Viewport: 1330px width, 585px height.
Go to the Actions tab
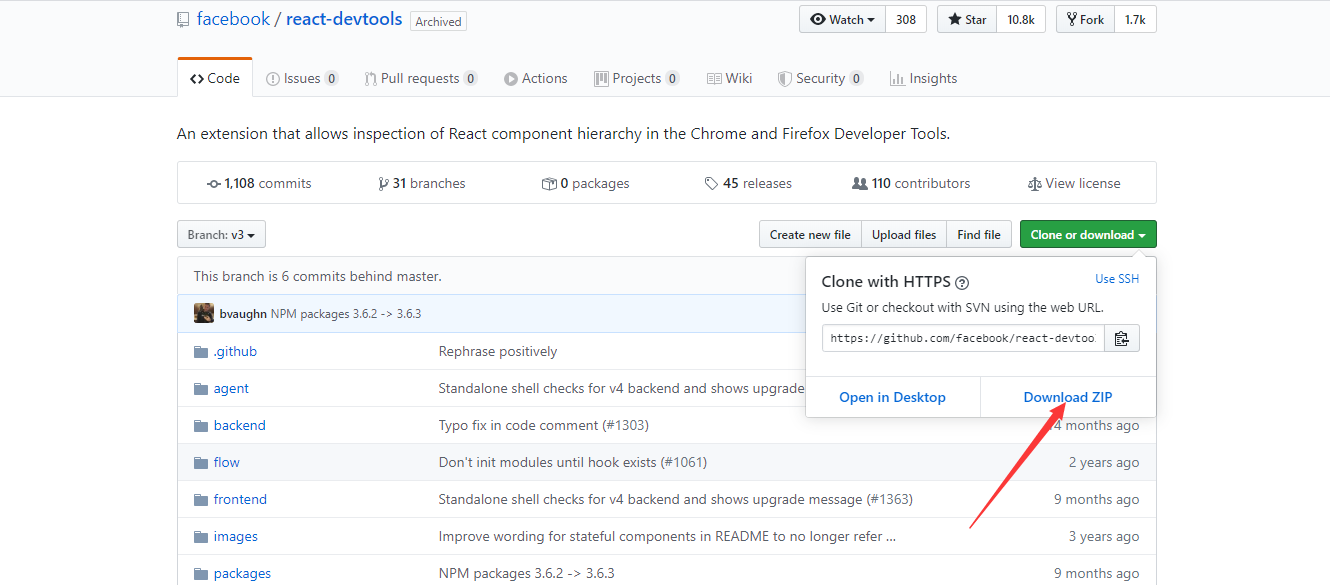536,78
